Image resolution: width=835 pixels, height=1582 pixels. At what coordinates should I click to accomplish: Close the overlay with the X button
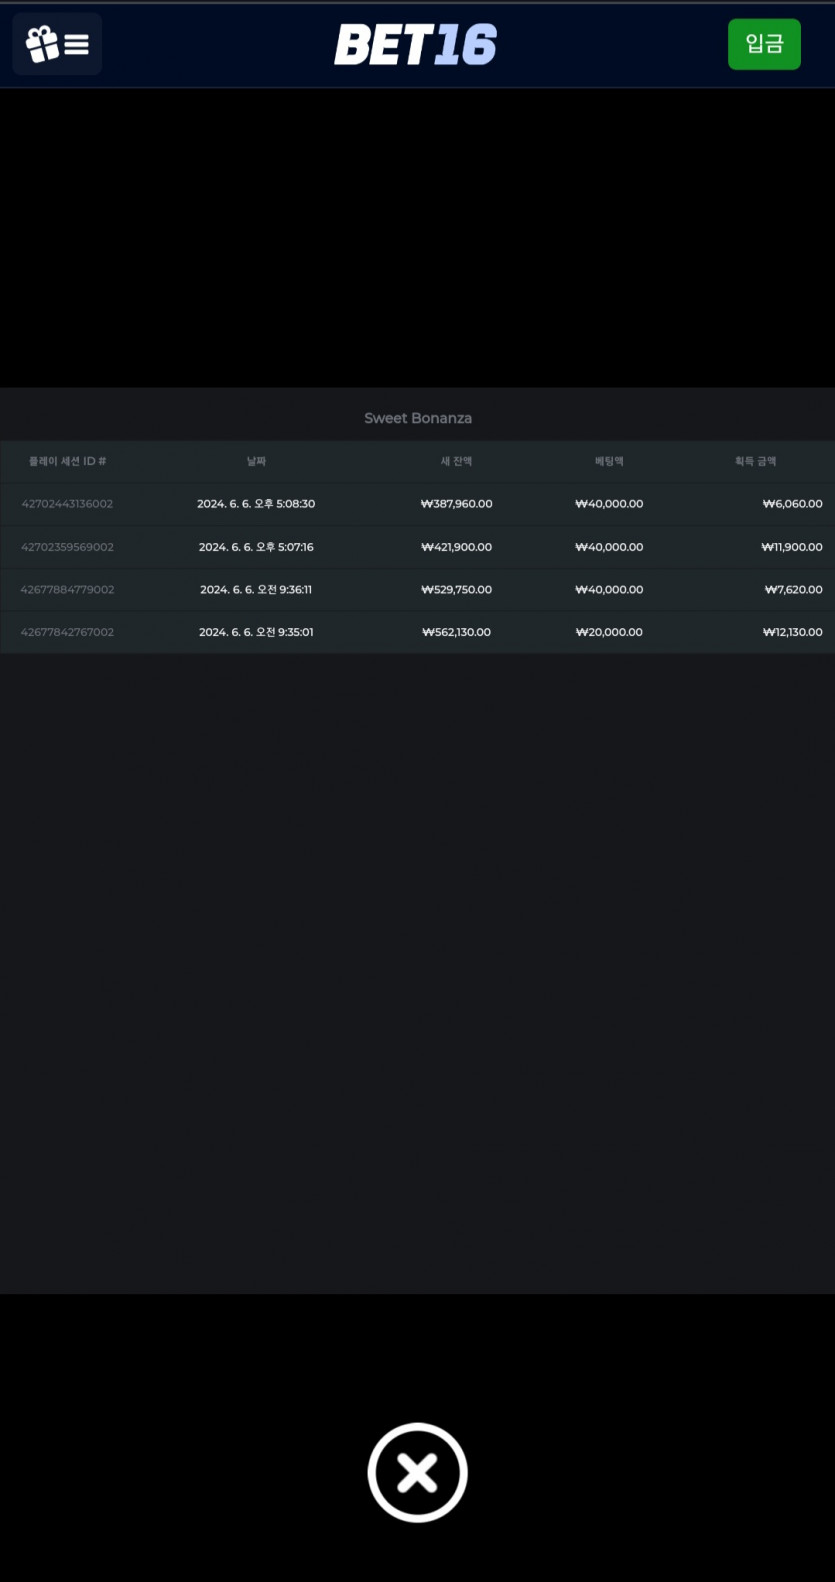[x=417, y=1472]
